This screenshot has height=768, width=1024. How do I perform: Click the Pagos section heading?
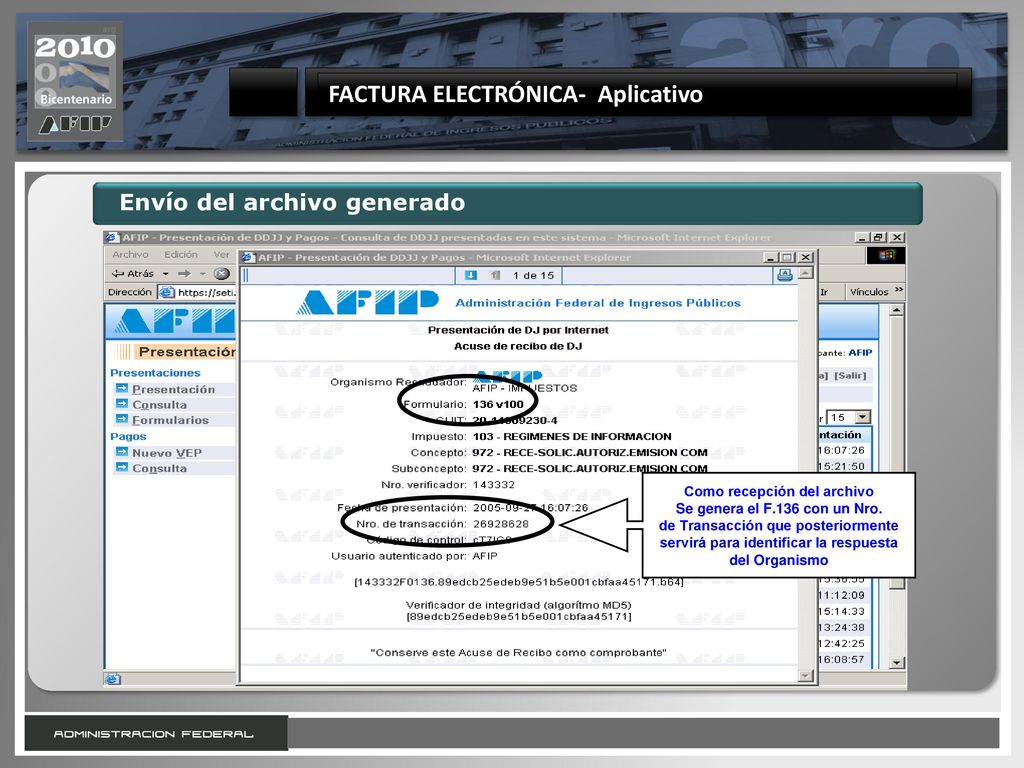(128, 436)
